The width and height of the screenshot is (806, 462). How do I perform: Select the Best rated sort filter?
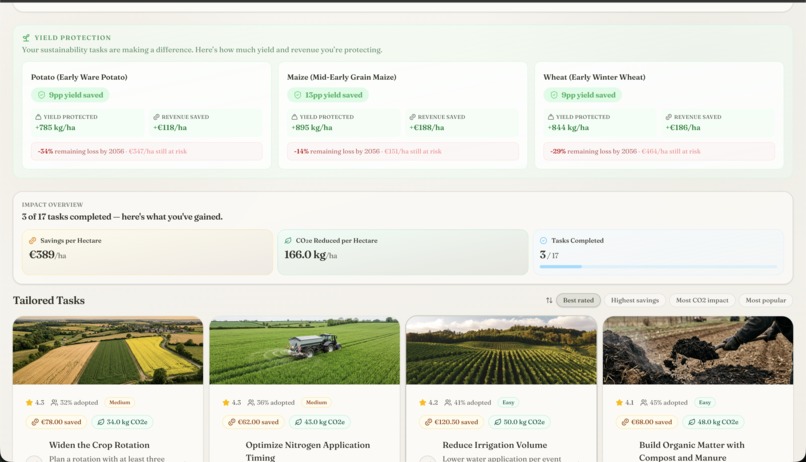point(578,300)
